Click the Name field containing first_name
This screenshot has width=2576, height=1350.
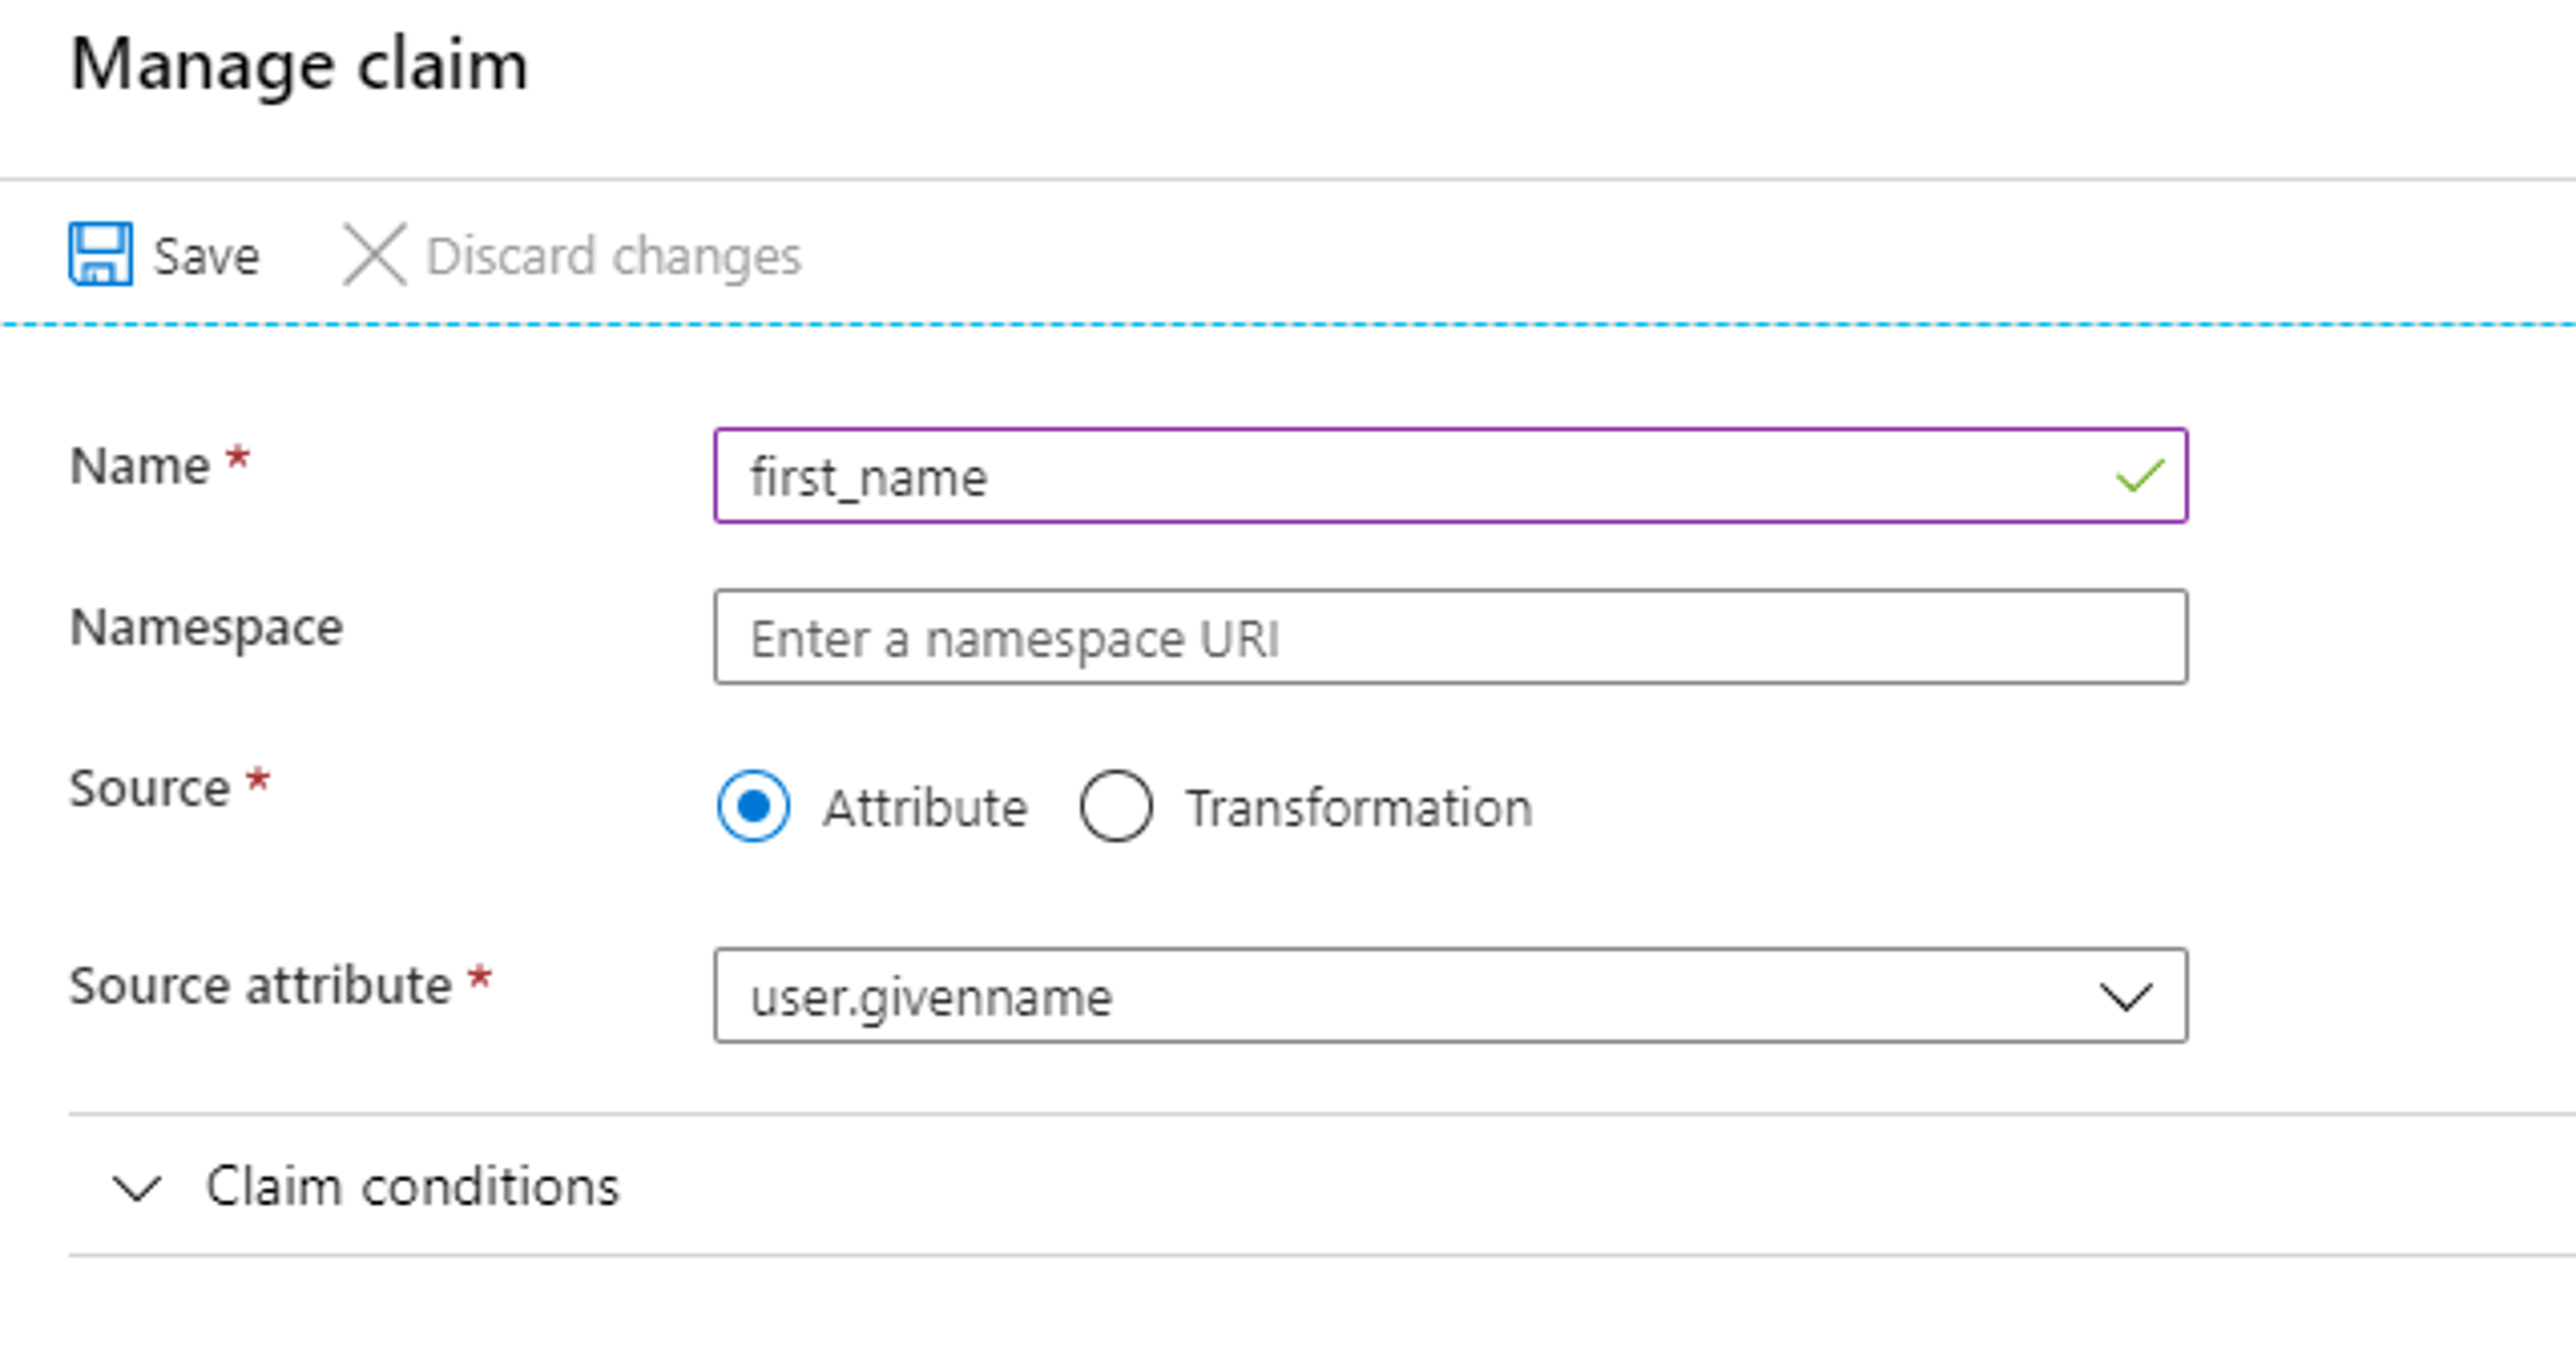click(1451, 476)
